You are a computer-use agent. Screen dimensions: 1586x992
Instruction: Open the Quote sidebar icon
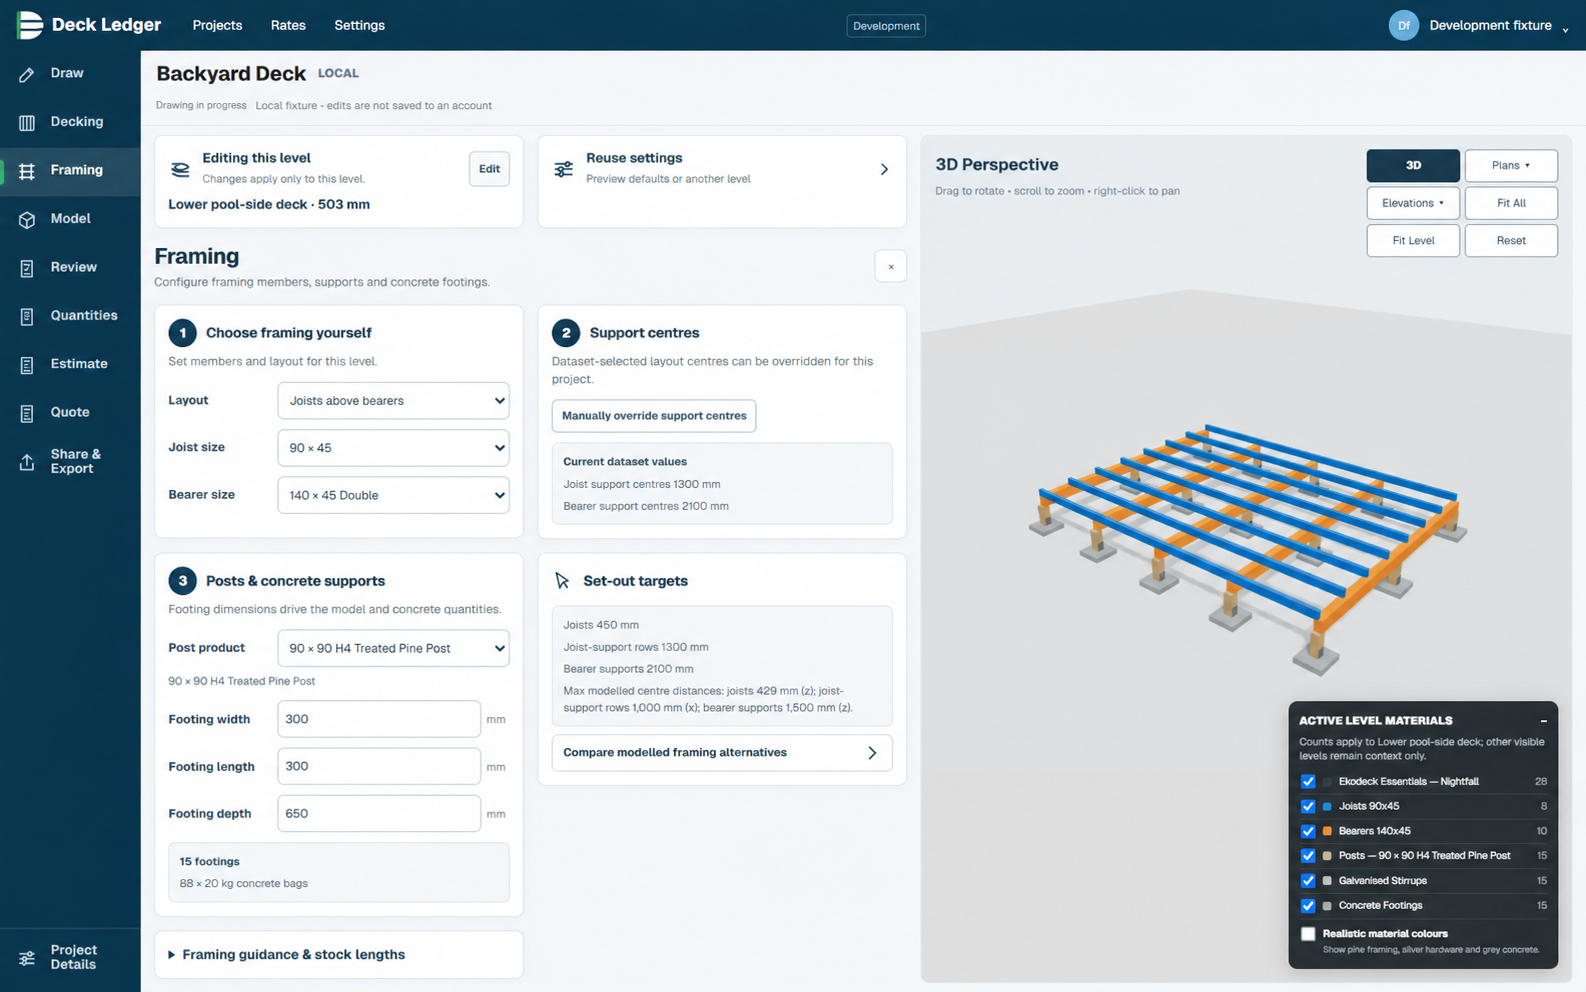tap(27, 413)
